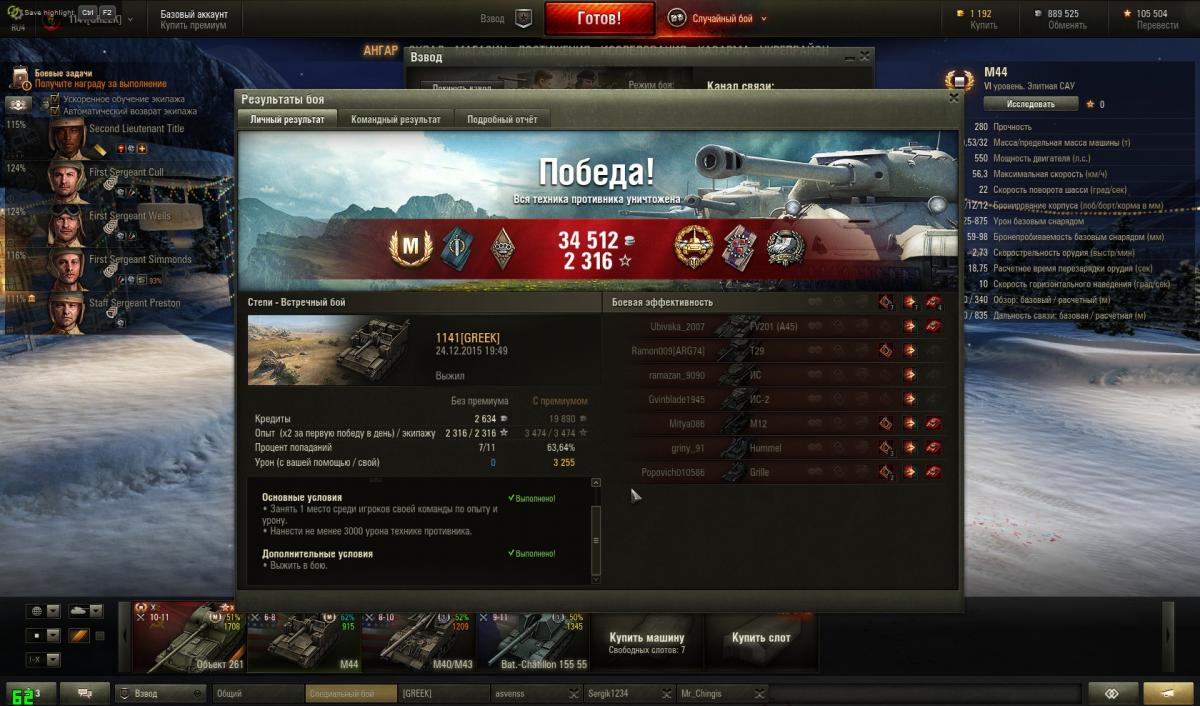Click the notifications icon at the bottom right

point(1111,693)
